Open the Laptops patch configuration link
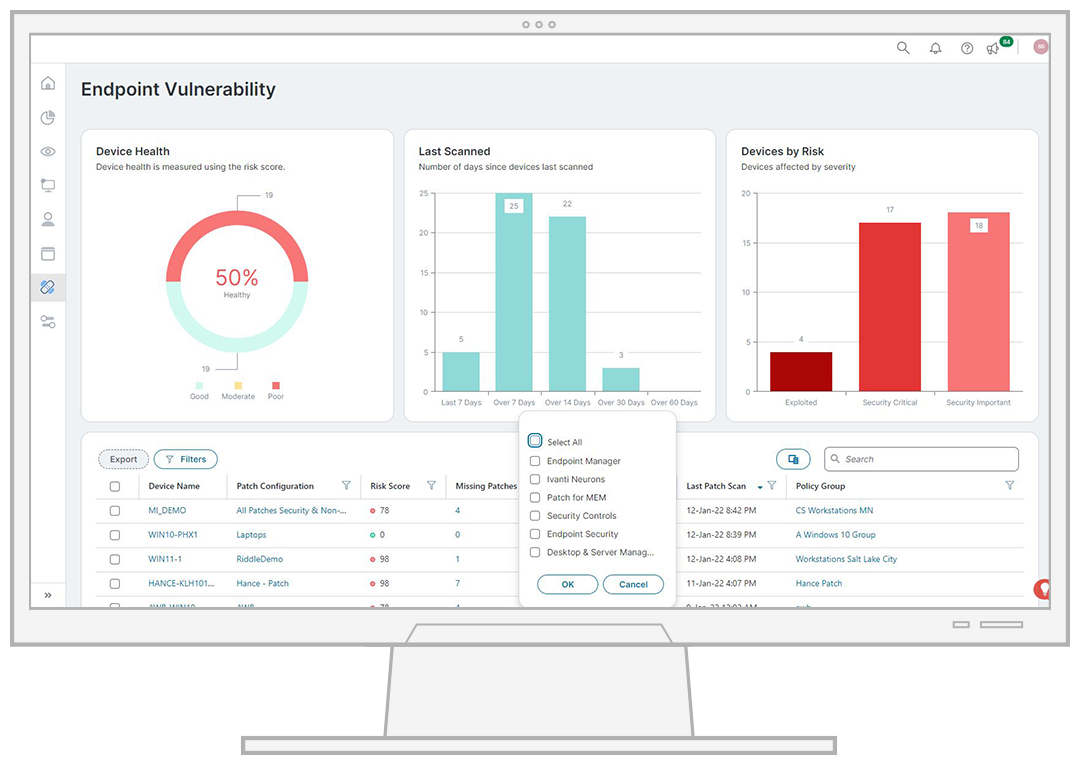 point(251,534)
